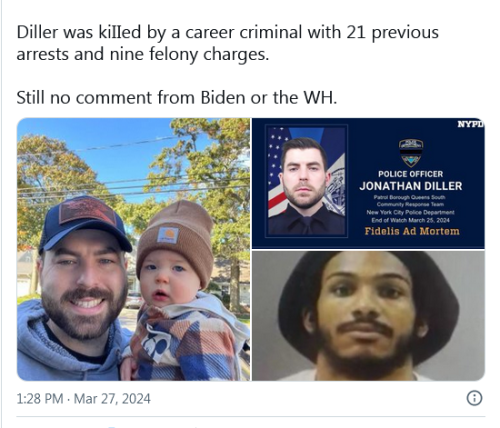
Task: Click the American flag in the officer portrait
Action: point(277,172)
